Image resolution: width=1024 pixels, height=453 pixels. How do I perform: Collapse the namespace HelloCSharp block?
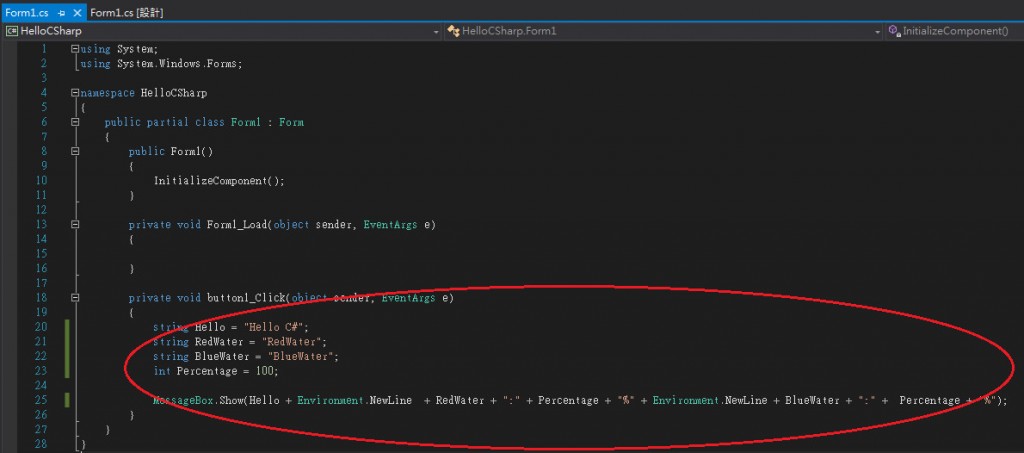[75, 93]
